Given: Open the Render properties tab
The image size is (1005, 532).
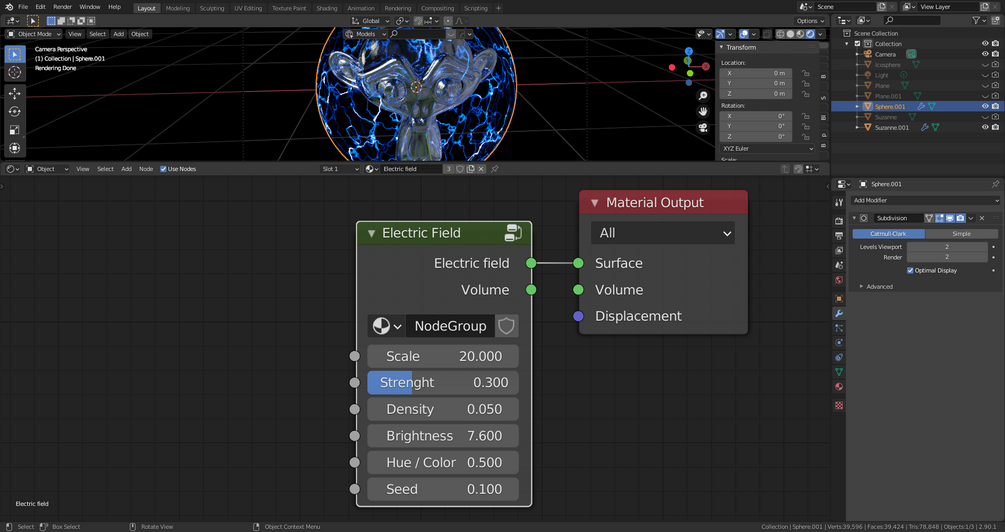Looking at the screenshot, I should (x=839, y=220).
